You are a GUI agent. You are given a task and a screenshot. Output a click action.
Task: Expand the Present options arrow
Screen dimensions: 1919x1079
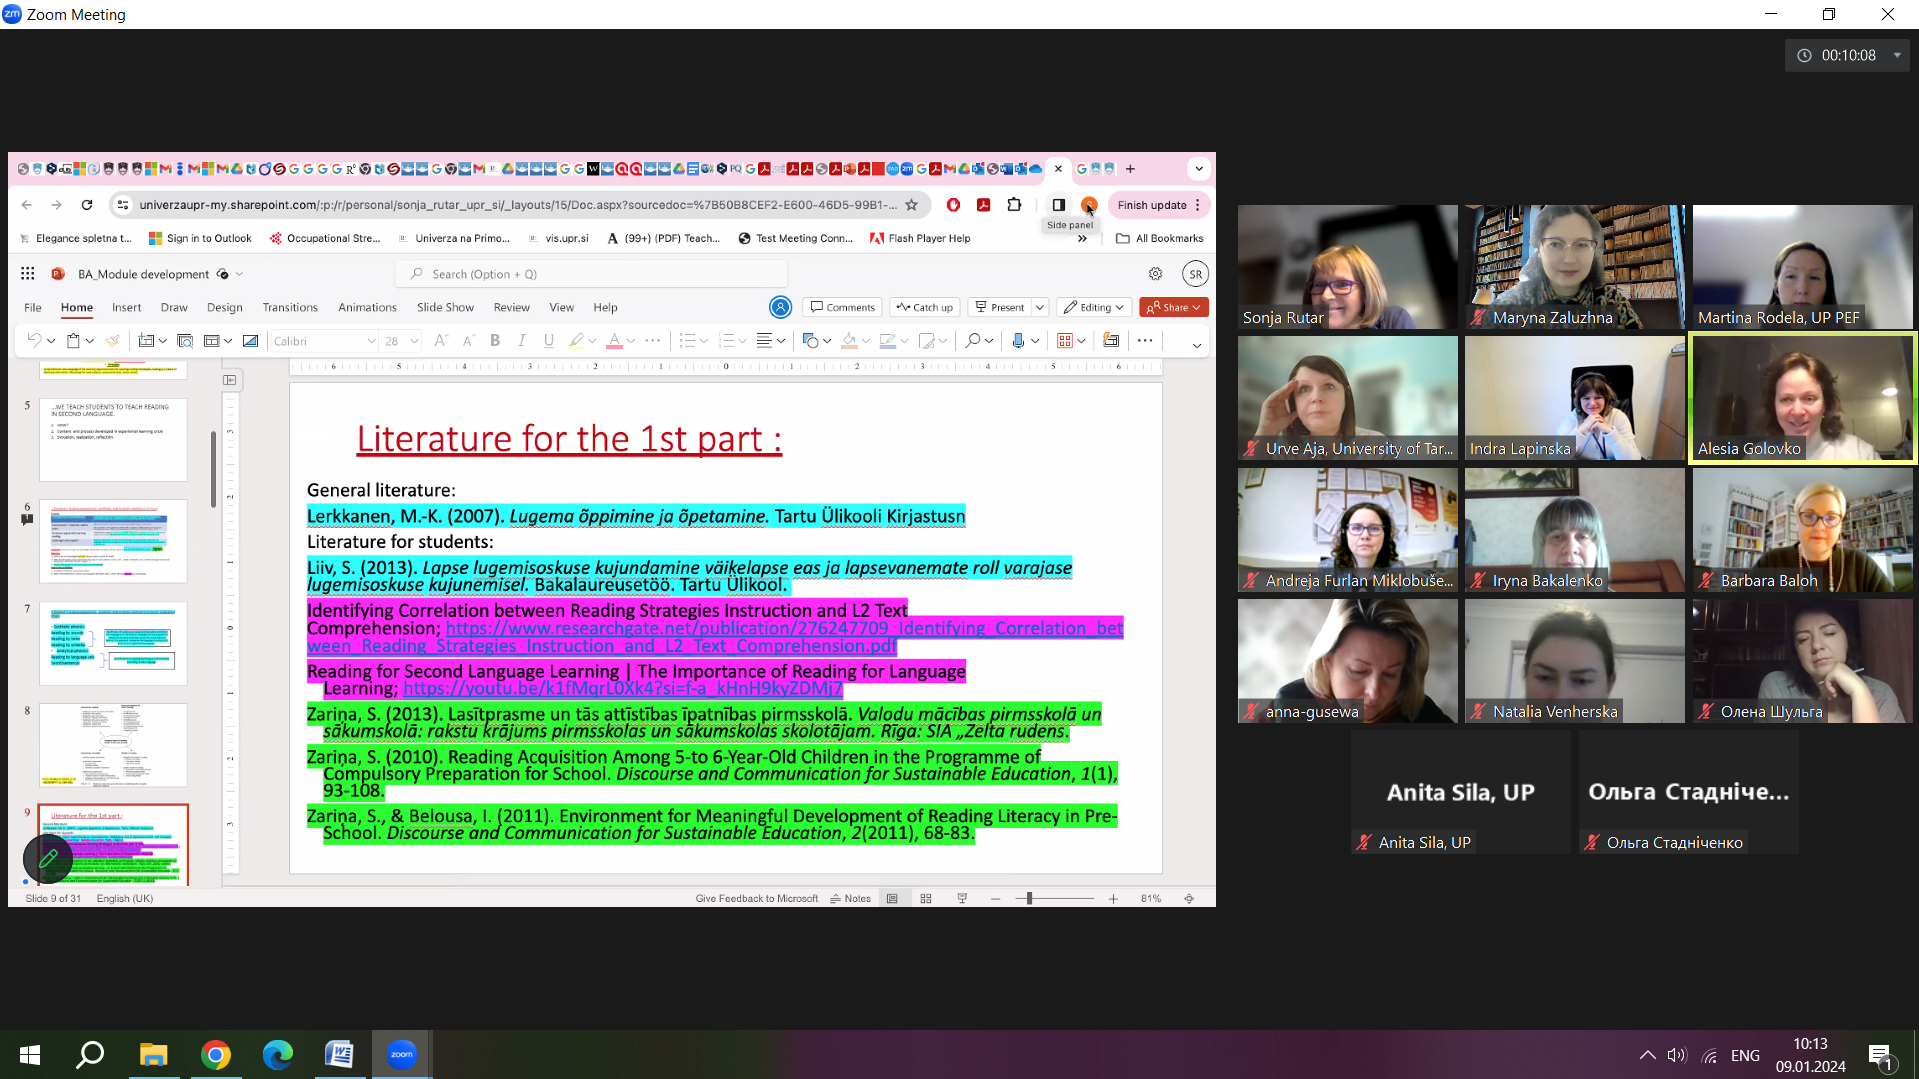pyautogui.click(x=1039, y=307)
